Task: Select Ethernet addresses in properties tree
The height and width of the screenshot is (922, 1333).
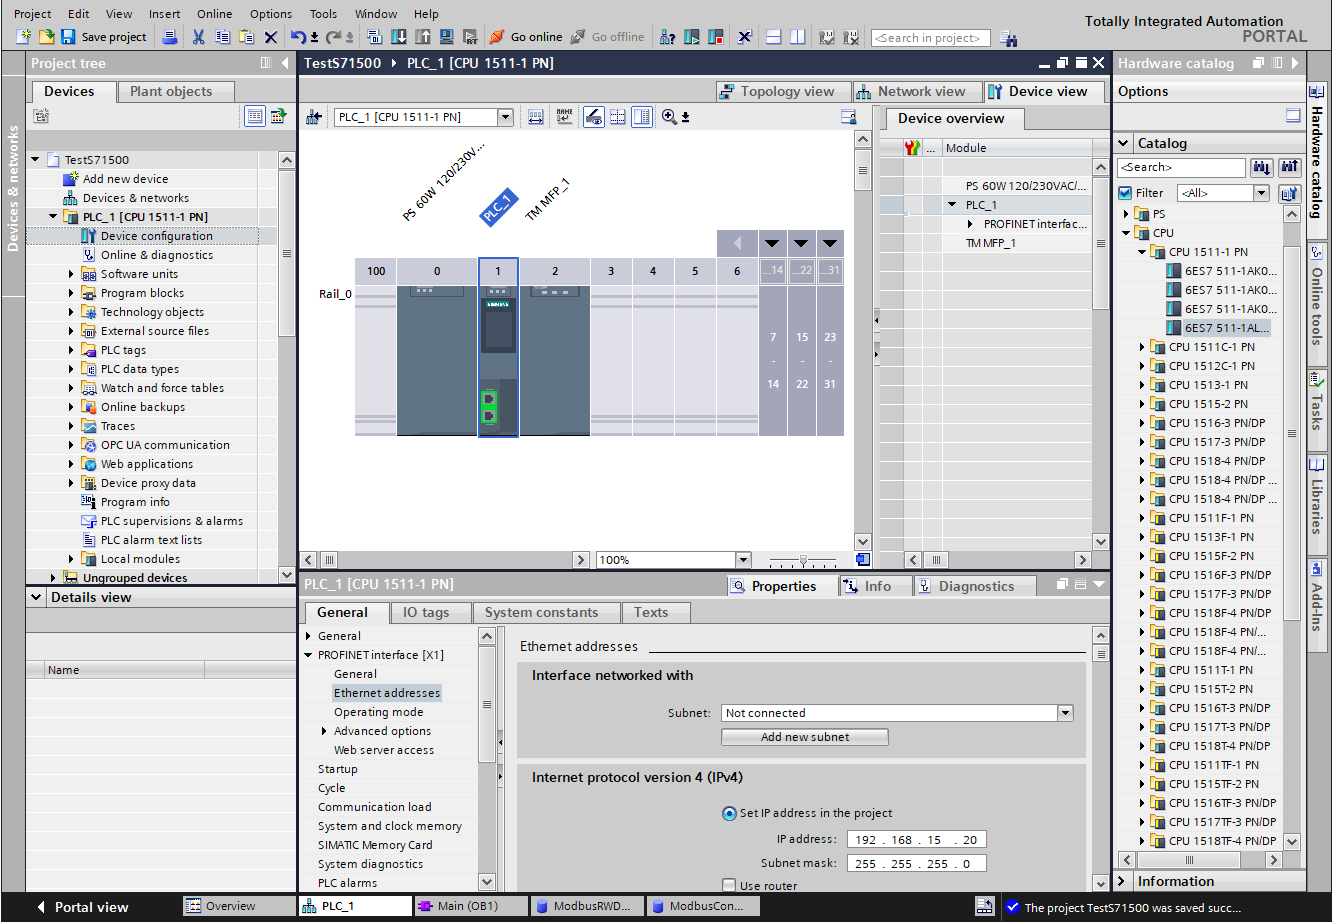Action: click(387, 693)
